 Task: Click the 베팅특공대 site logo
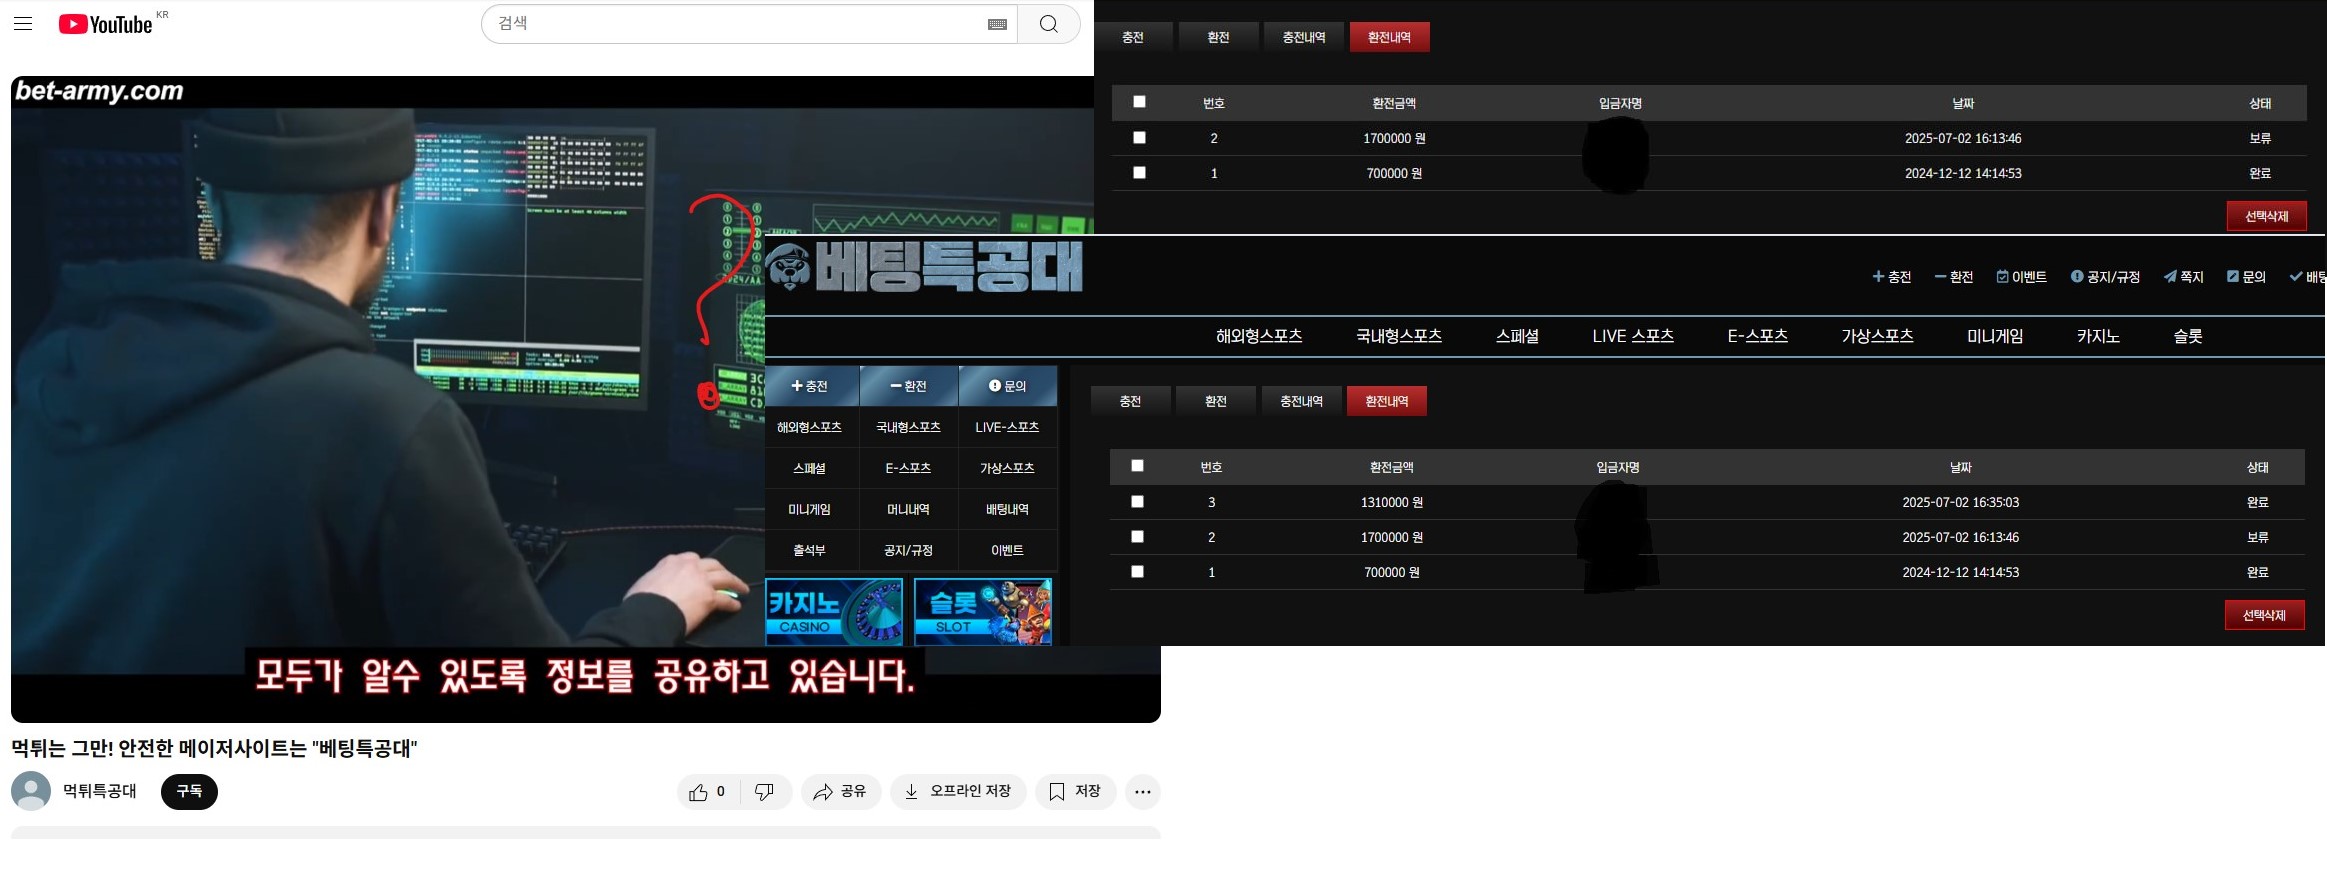click(x=925, y=265)
